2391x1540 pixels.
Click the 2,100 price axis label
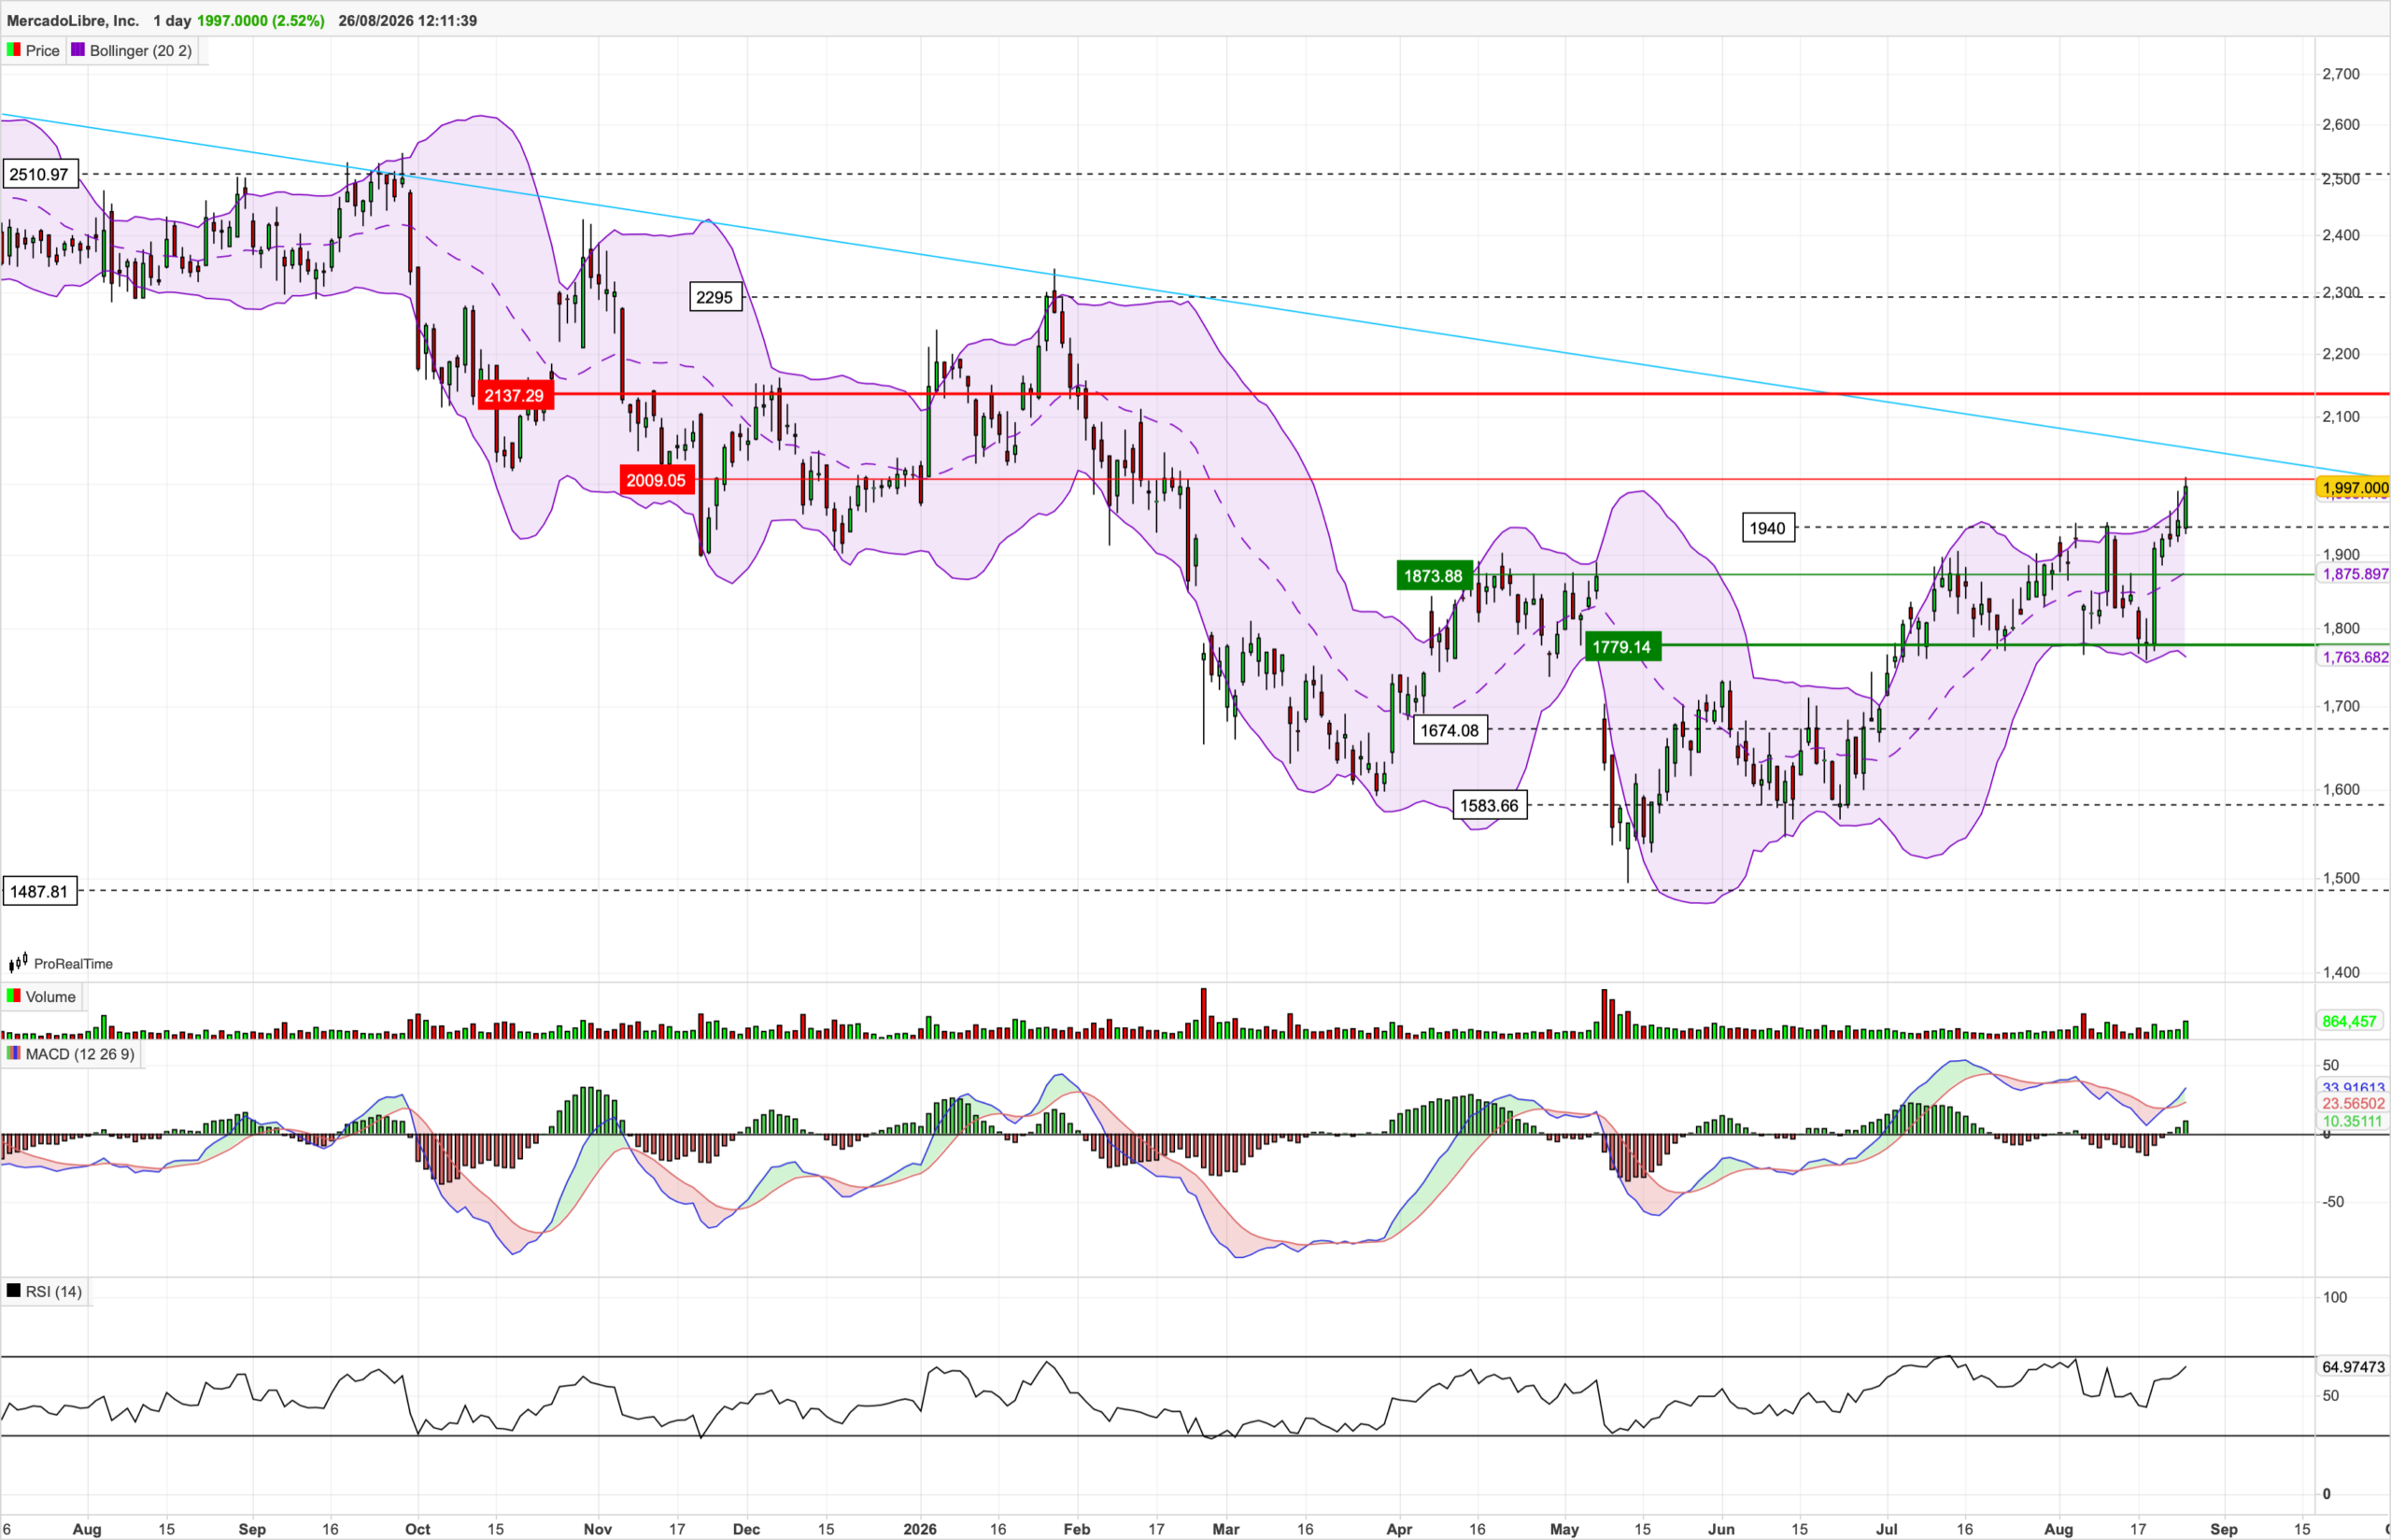(2340, 417)
